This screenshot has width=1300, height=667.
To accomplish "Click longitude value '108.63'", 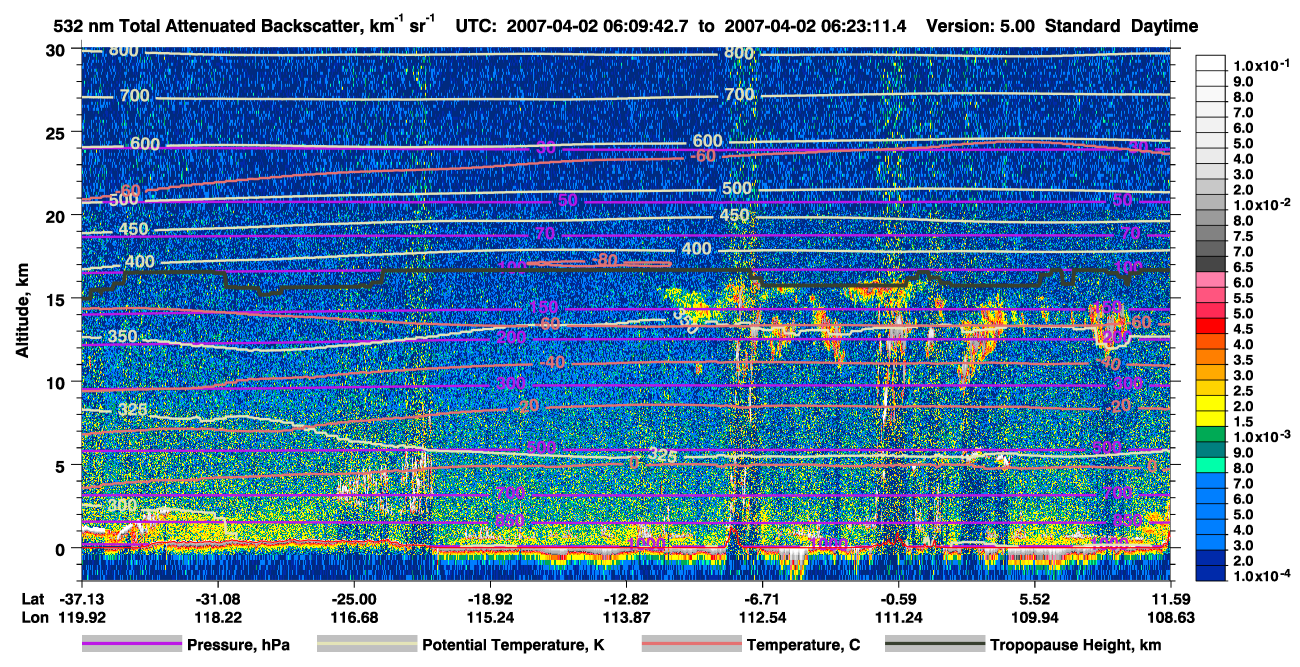I will pyautogui.click(x=1170, y=619).
